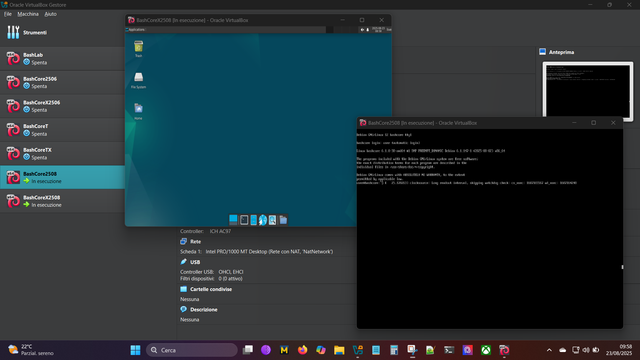Open the folder icon in guest dock

click(x=283, y=220)
